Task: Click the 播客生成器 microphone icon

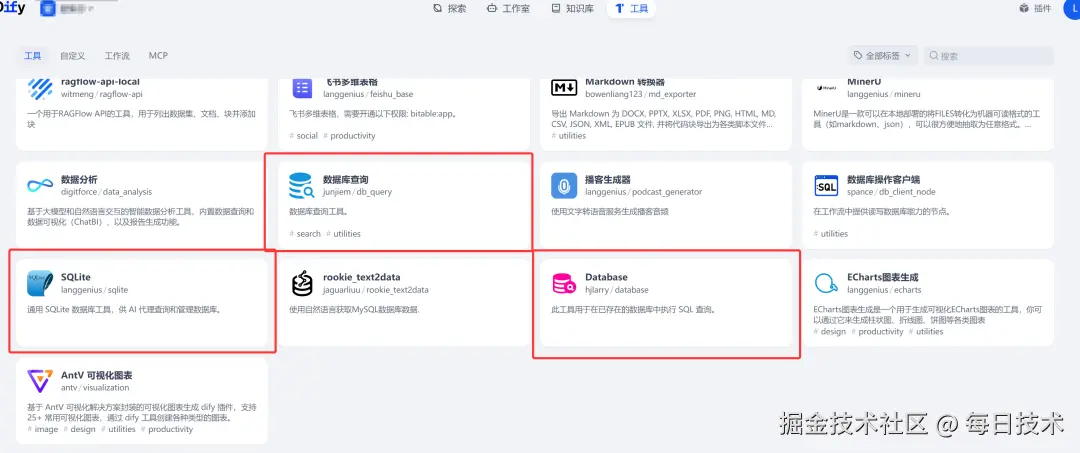Action: click(x=564, y=186)
